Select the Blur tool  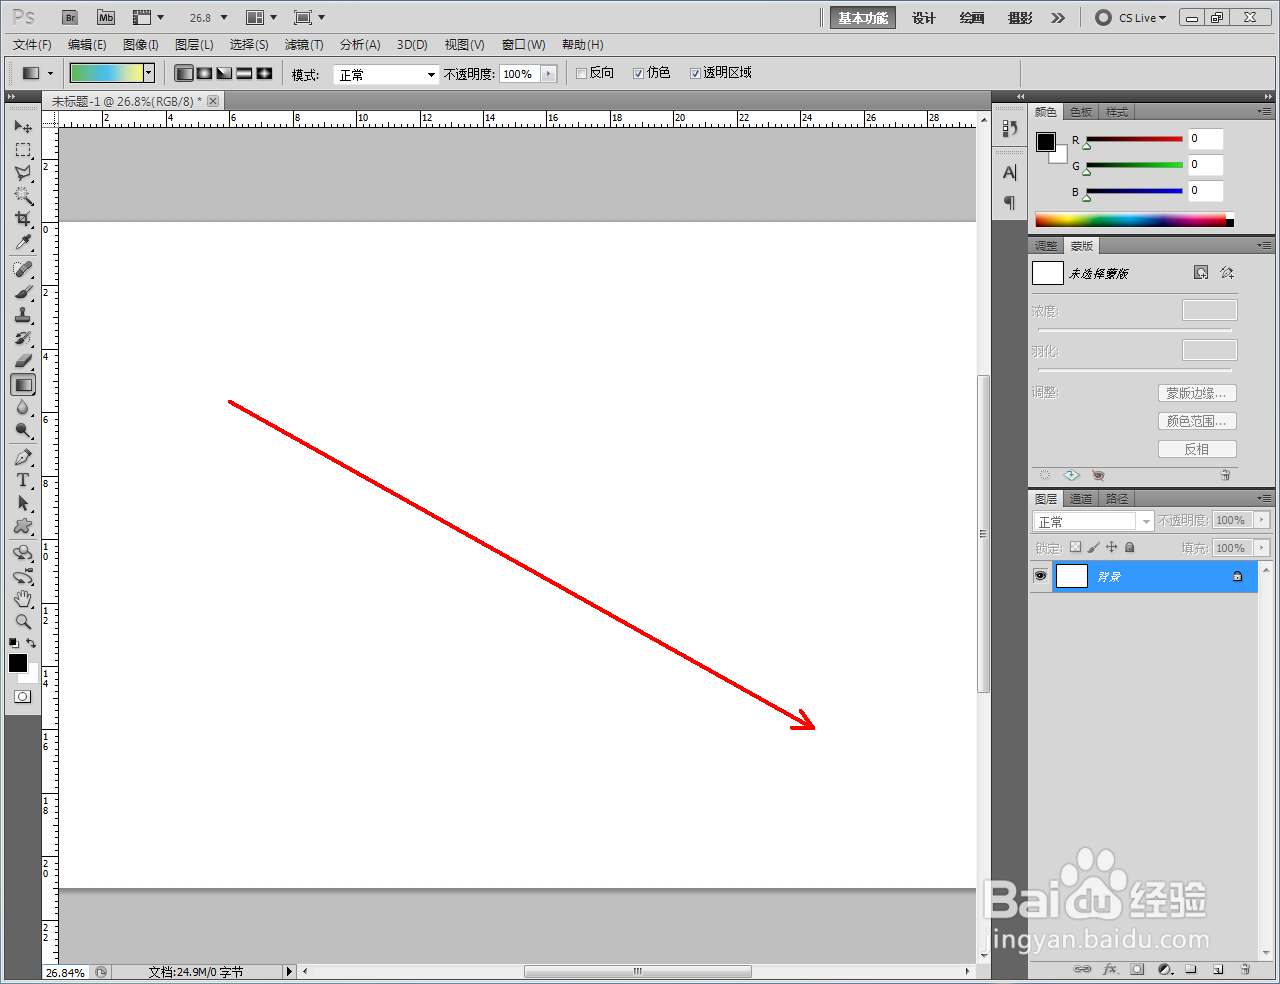(x=23, y=407)
